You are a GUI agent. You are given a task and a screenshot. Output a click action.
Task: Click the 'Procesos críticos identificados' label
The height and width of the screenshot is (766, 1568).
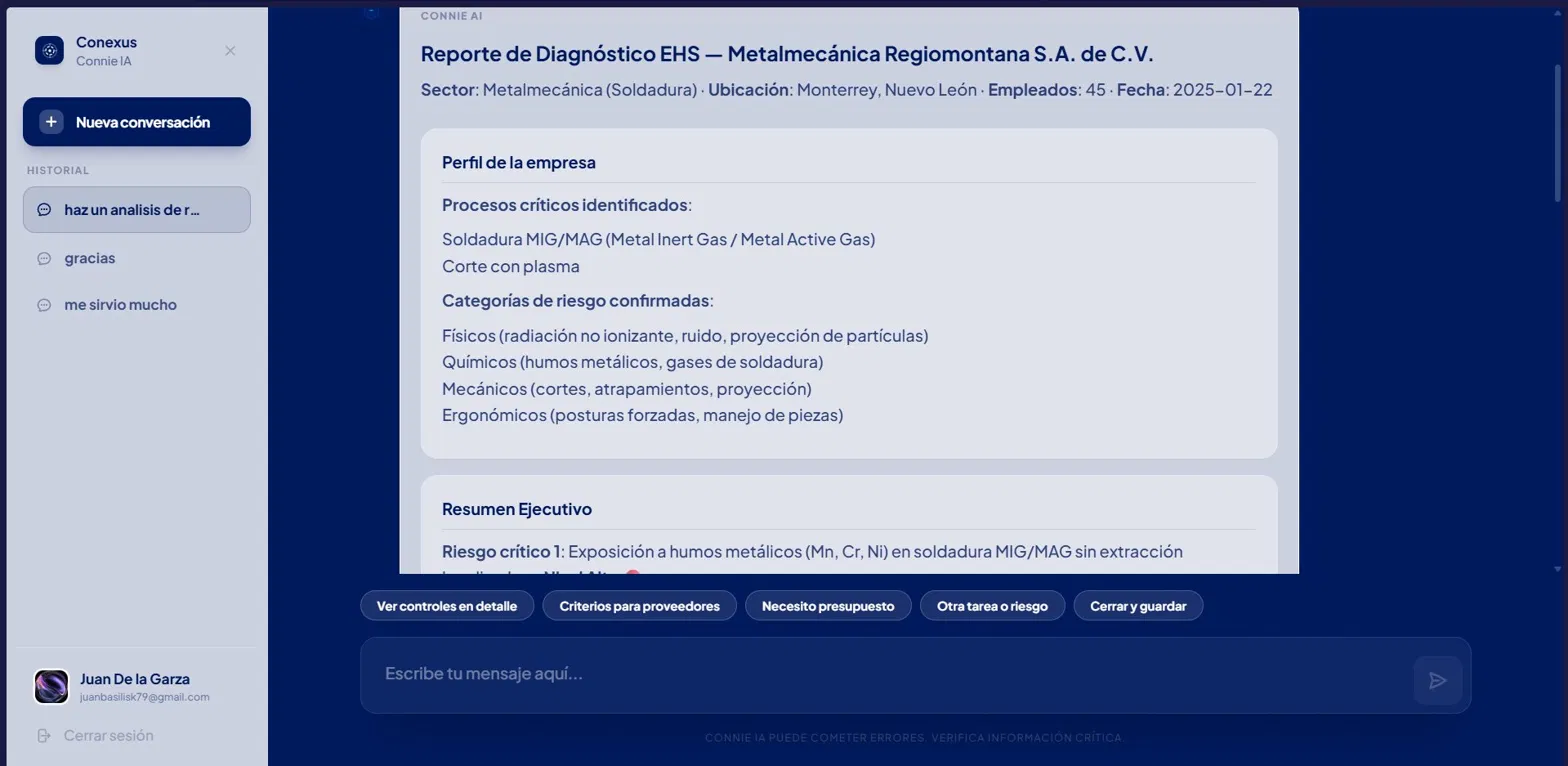pos(565,205)
